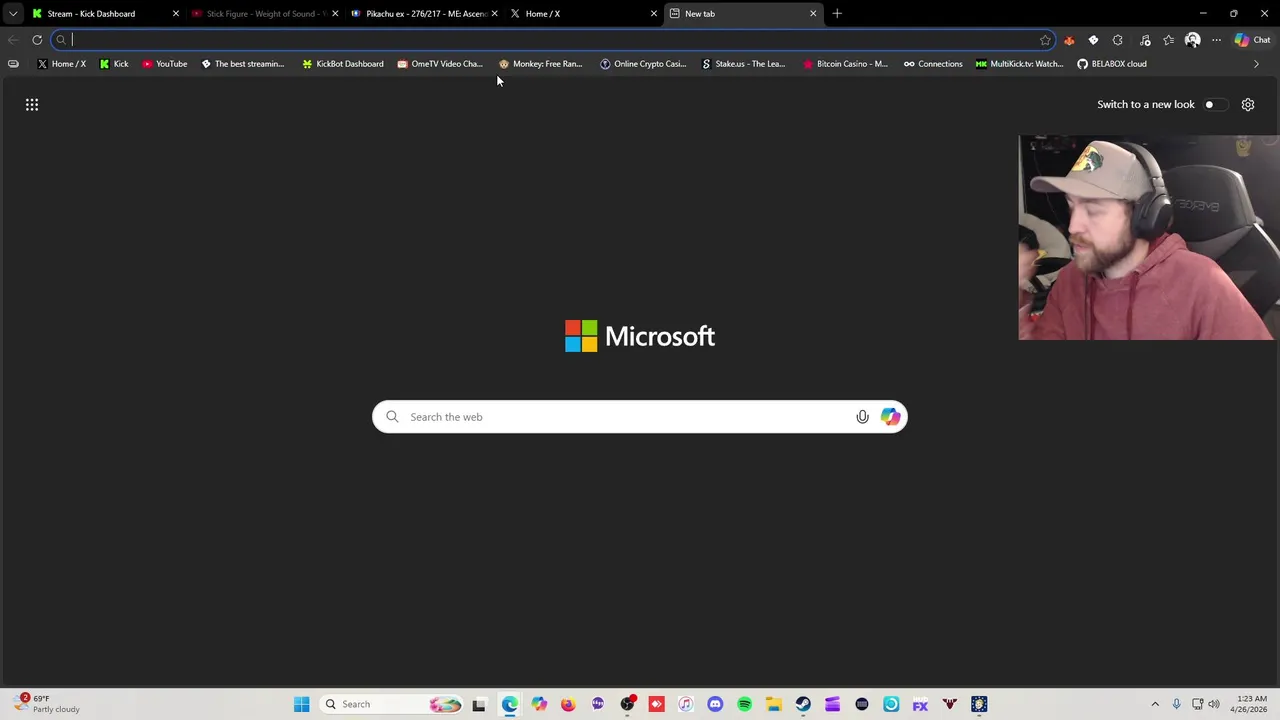Open the Extensions puzzle icon

1117,40
